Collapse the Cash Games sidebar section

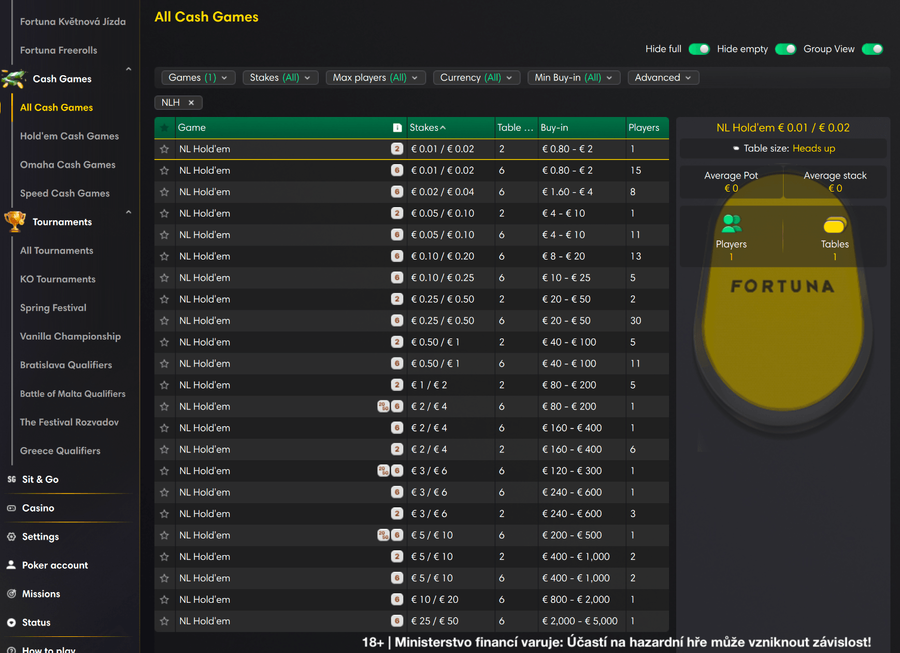point(129,69)
